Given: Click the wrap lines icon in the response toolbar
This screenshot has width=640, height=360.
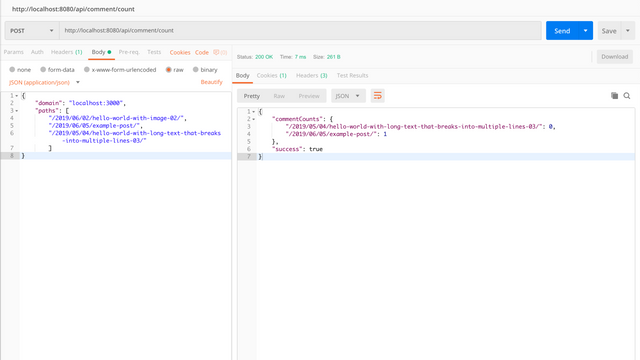Looking at the screenshot, I should coord(378,96).
